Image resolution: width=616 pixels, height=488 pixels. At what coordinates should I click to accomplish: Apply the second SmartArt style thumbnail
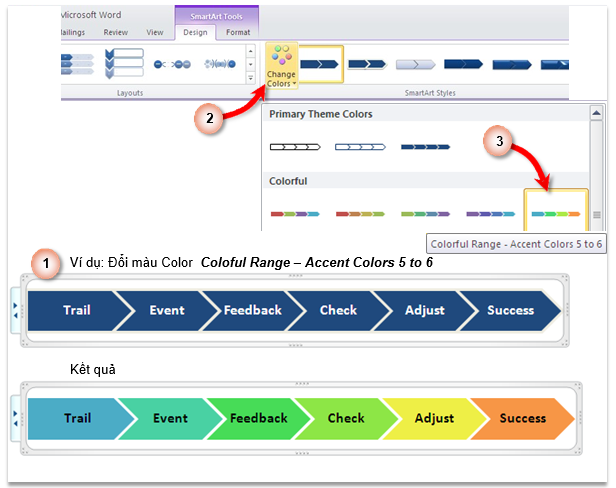368,64
